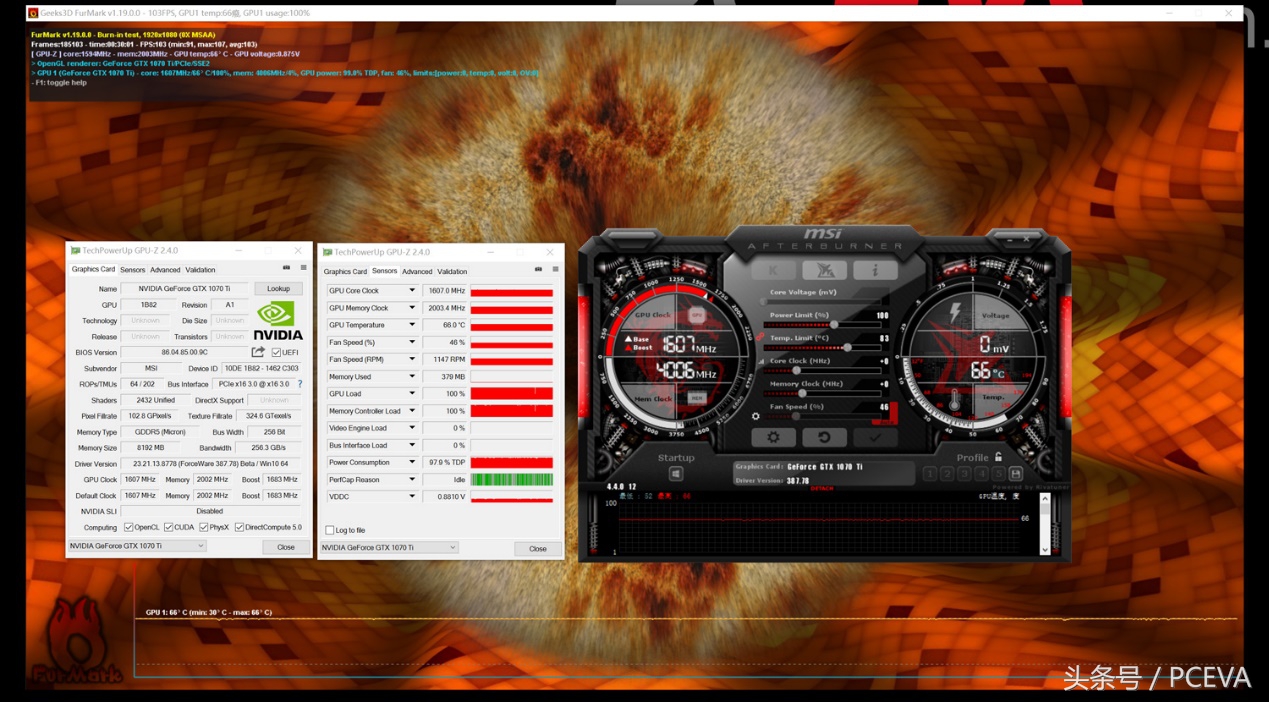Image resolution: width=1269 pixels, height=702 pixels.
Task: Open Afterburner settings via gear icon
Action: point(774,437)
